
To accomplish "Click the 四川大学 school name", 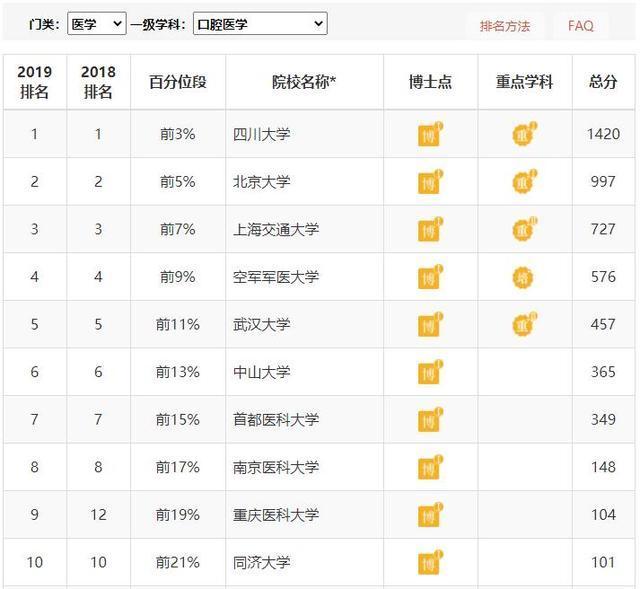I will coord(261,135).
